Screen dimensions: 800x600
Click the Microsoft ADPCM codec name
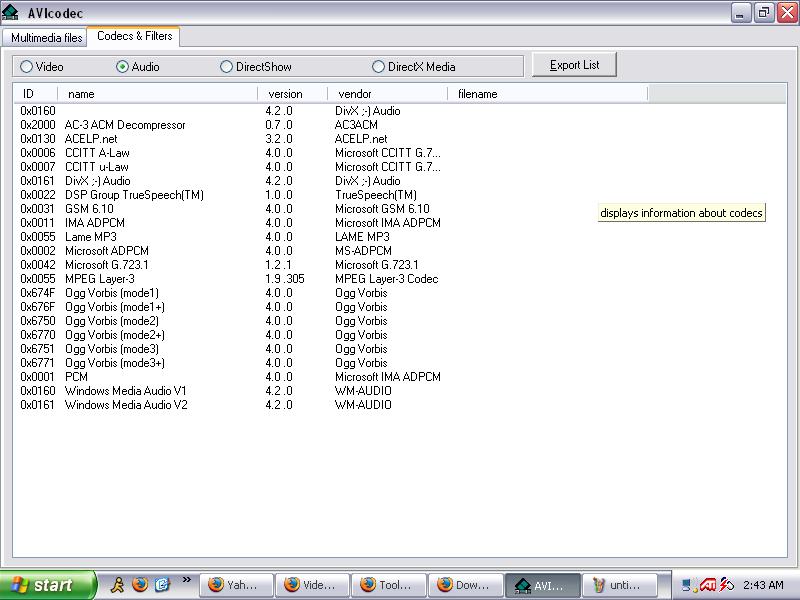[107, 251]
